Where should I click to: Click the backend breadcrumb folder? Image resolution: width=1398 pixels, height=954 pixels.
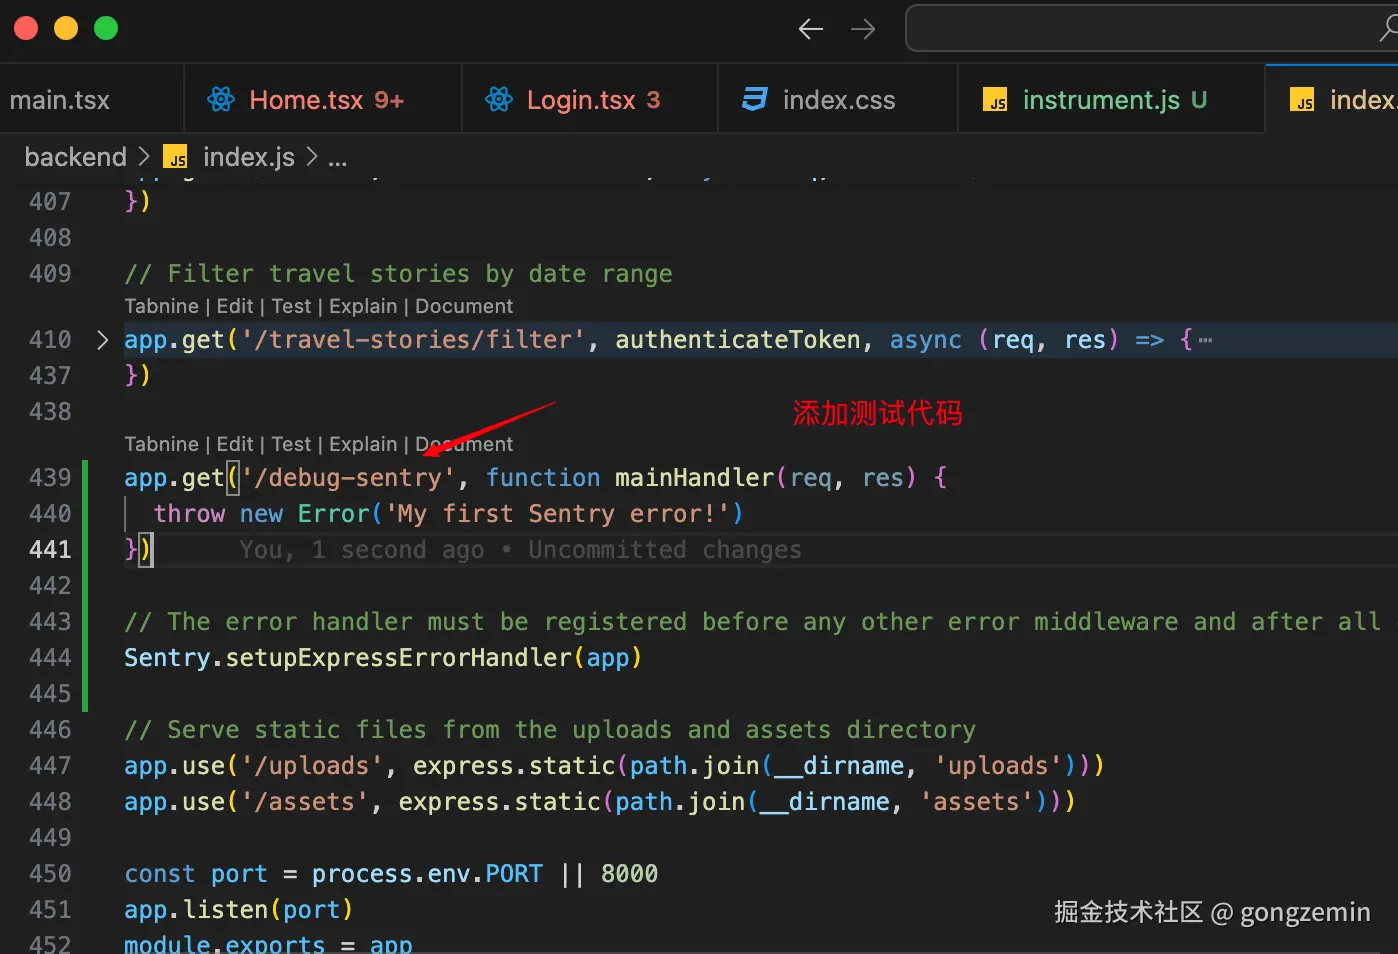[76, 157]
